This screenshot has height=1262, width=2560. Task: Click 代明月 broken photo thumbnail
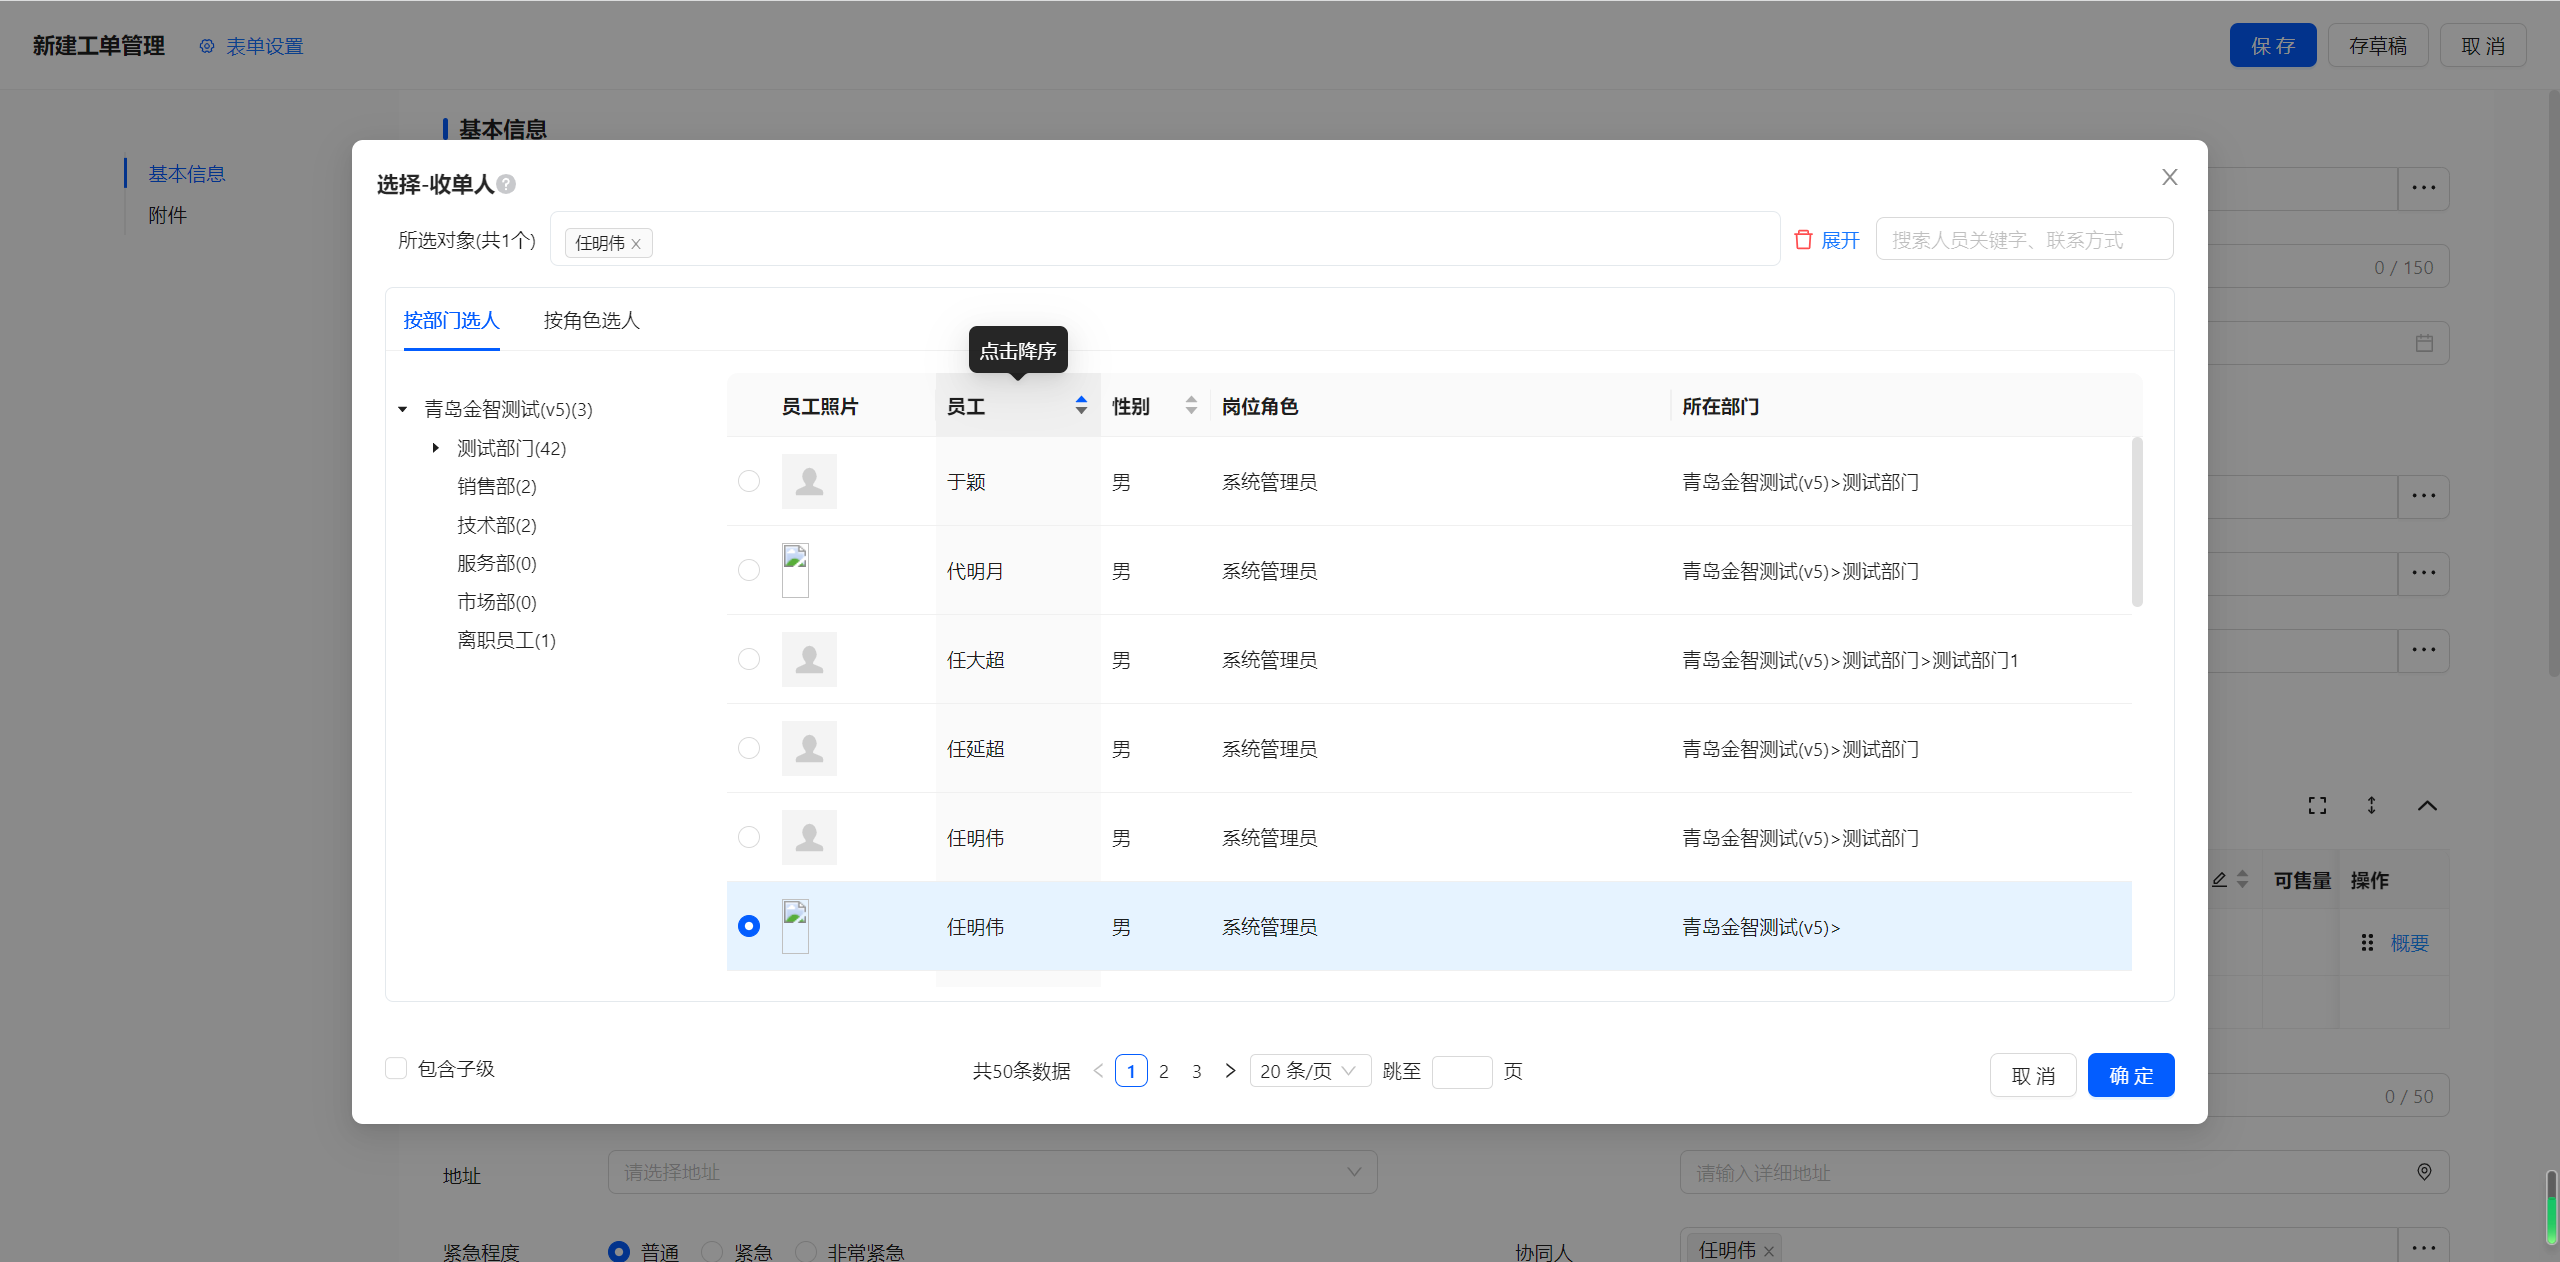pos(795,570)
